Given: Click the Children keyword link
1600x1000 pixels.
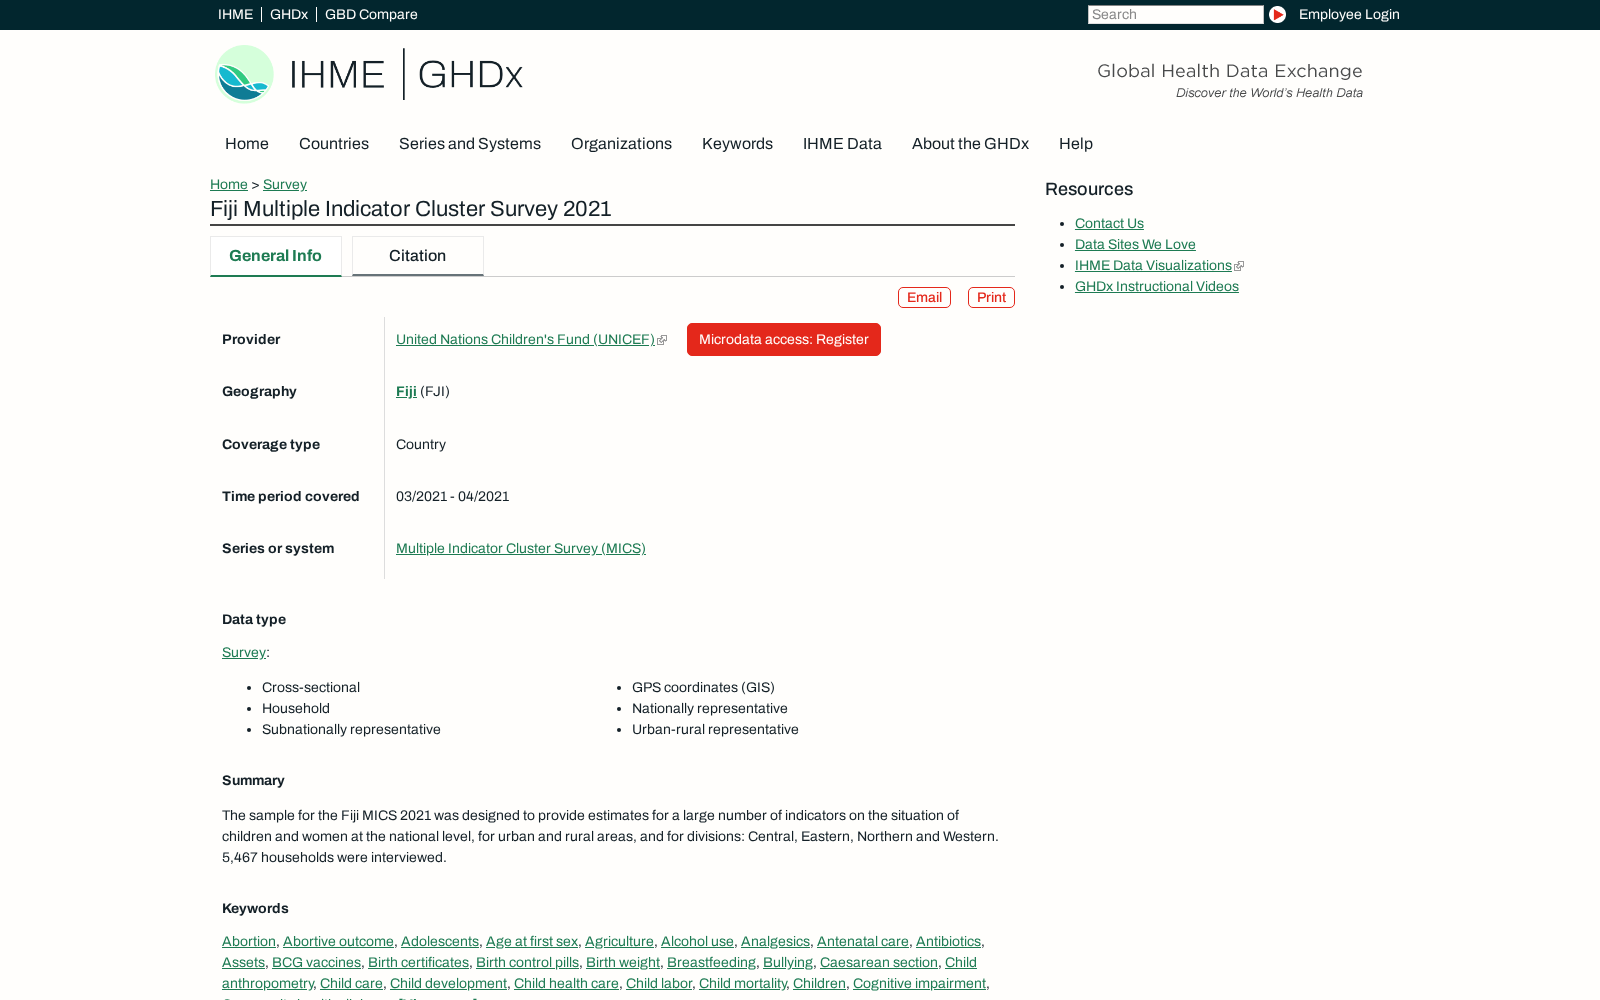Looking at the screenshot, I should coord(819,983).
